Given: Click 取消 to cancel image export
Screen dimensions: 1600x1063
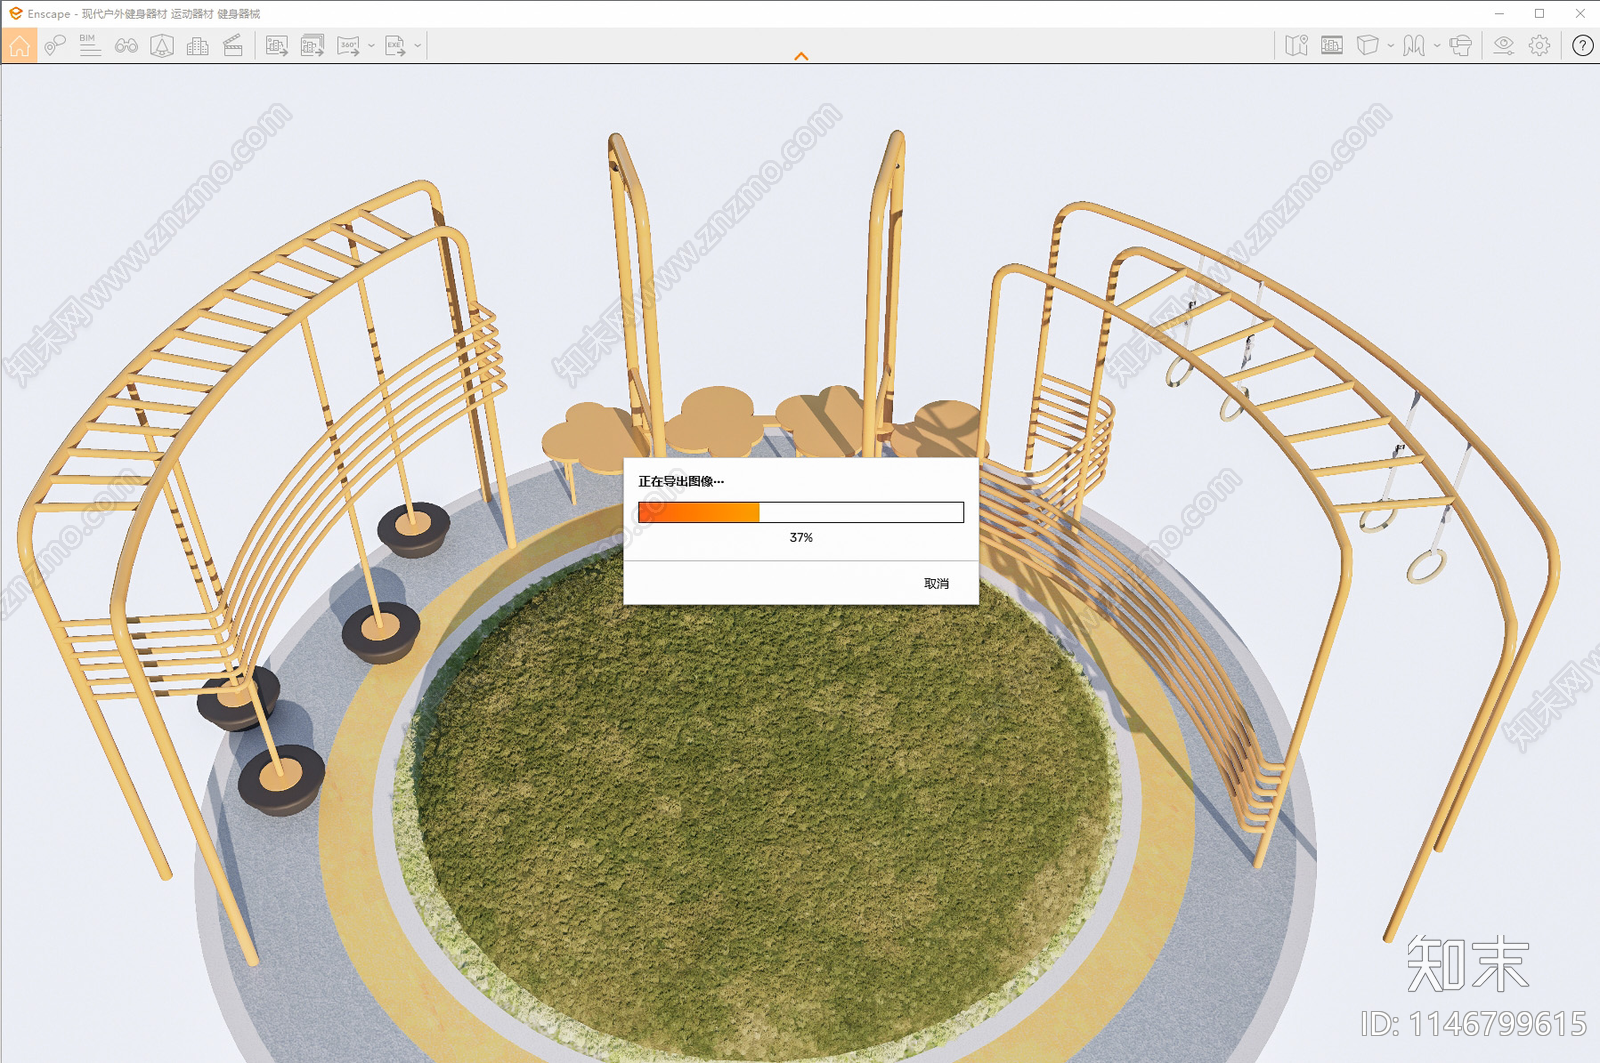Looking at the screenshot, I should click(937, 583).
